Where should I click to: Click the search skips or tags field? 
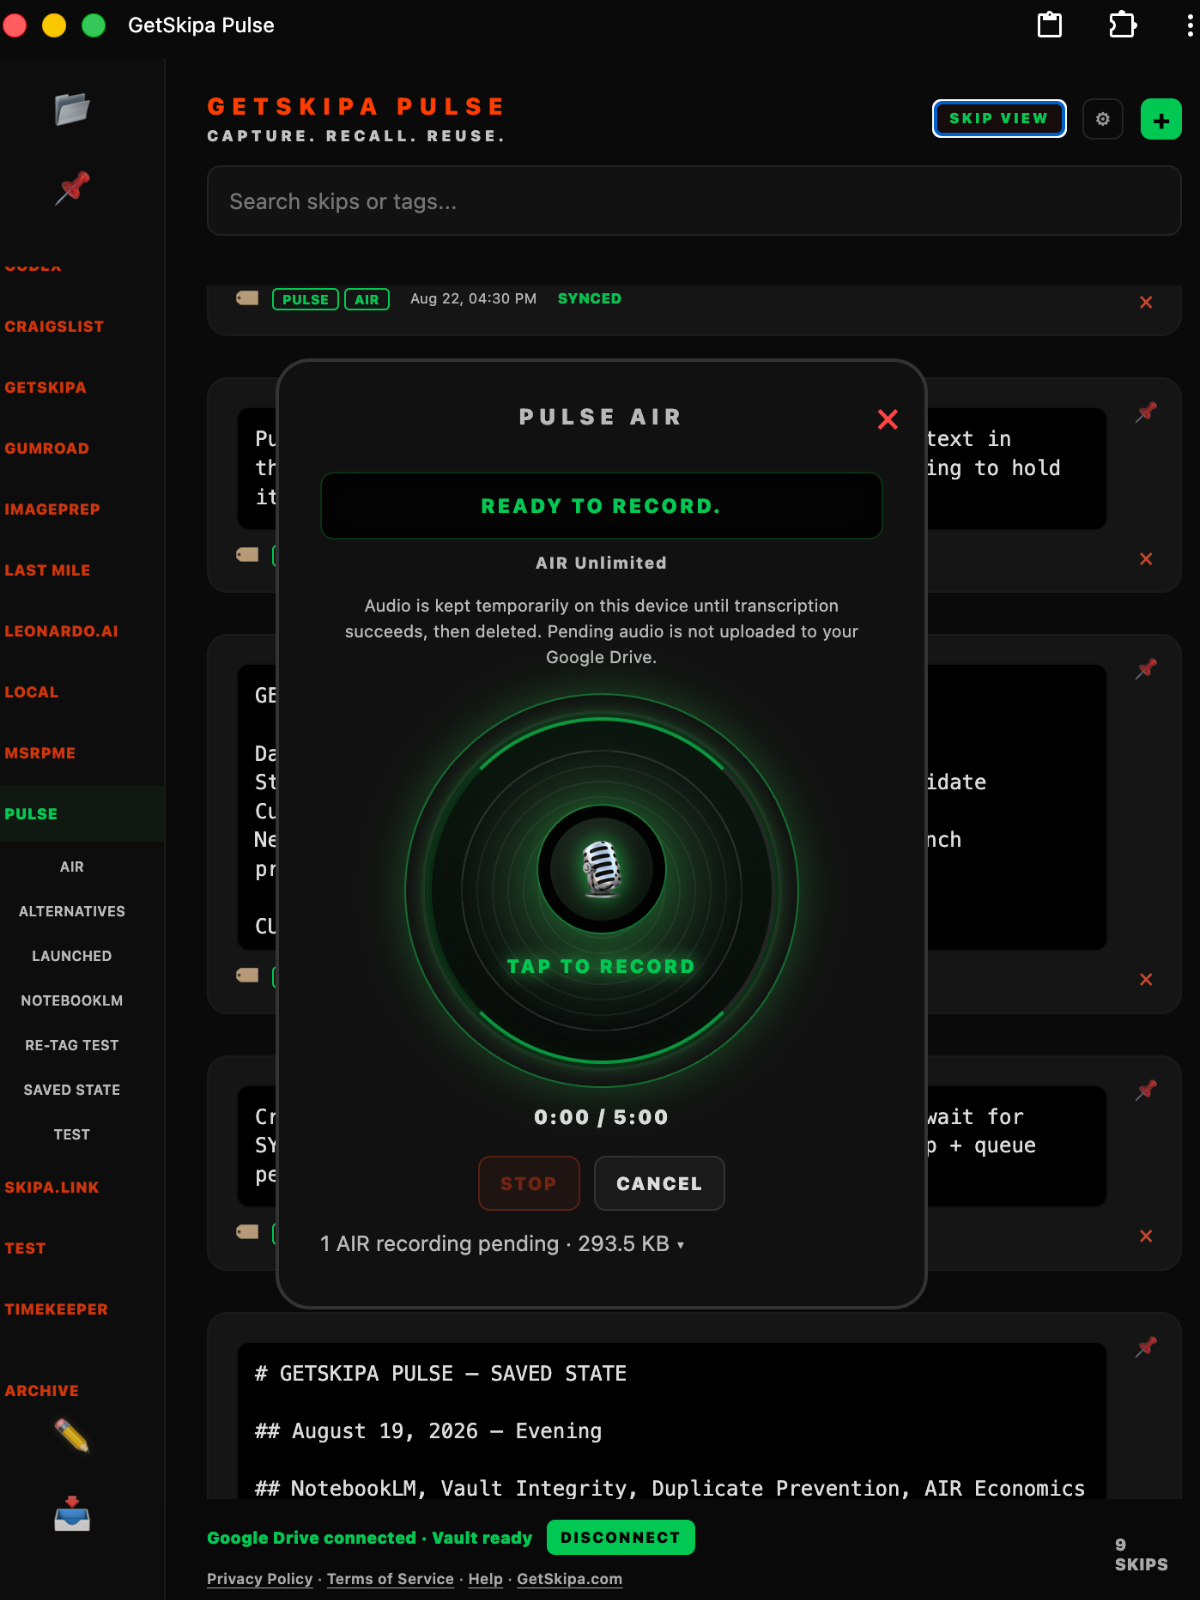694,201
